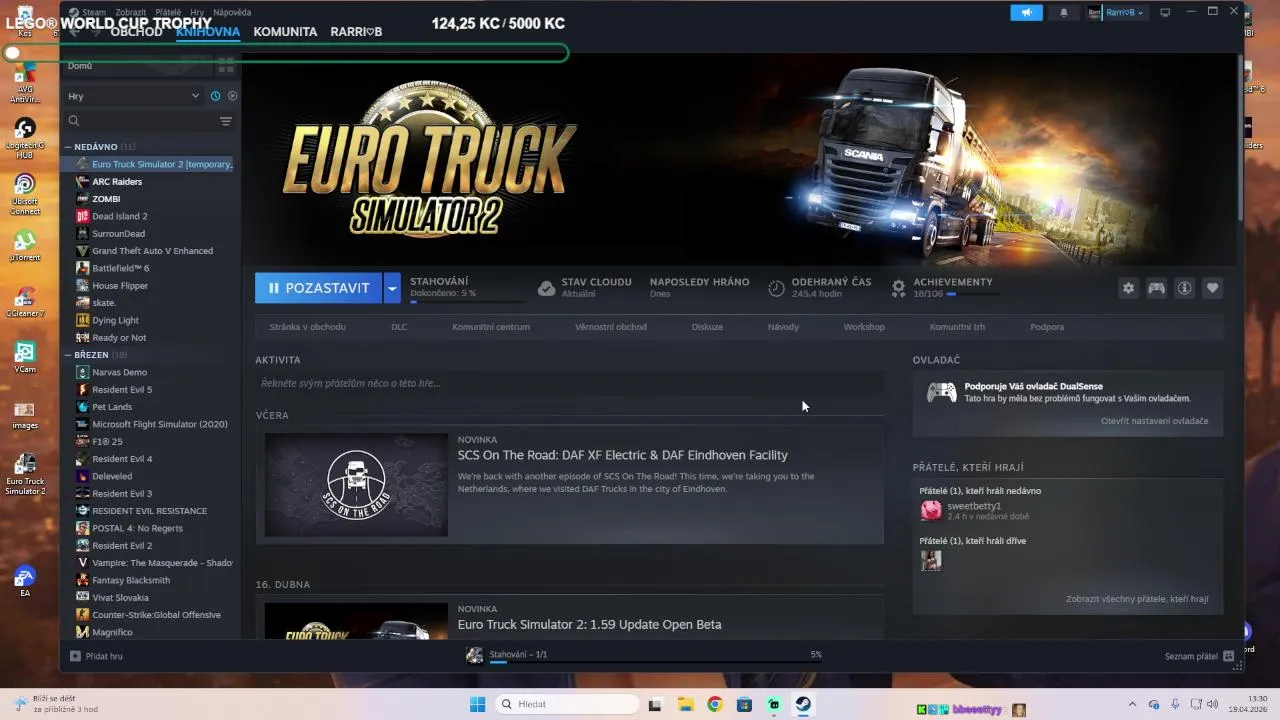Open Seznam přátel friends list
This screenshot has height=720, width=1280.
(1198, 656)
